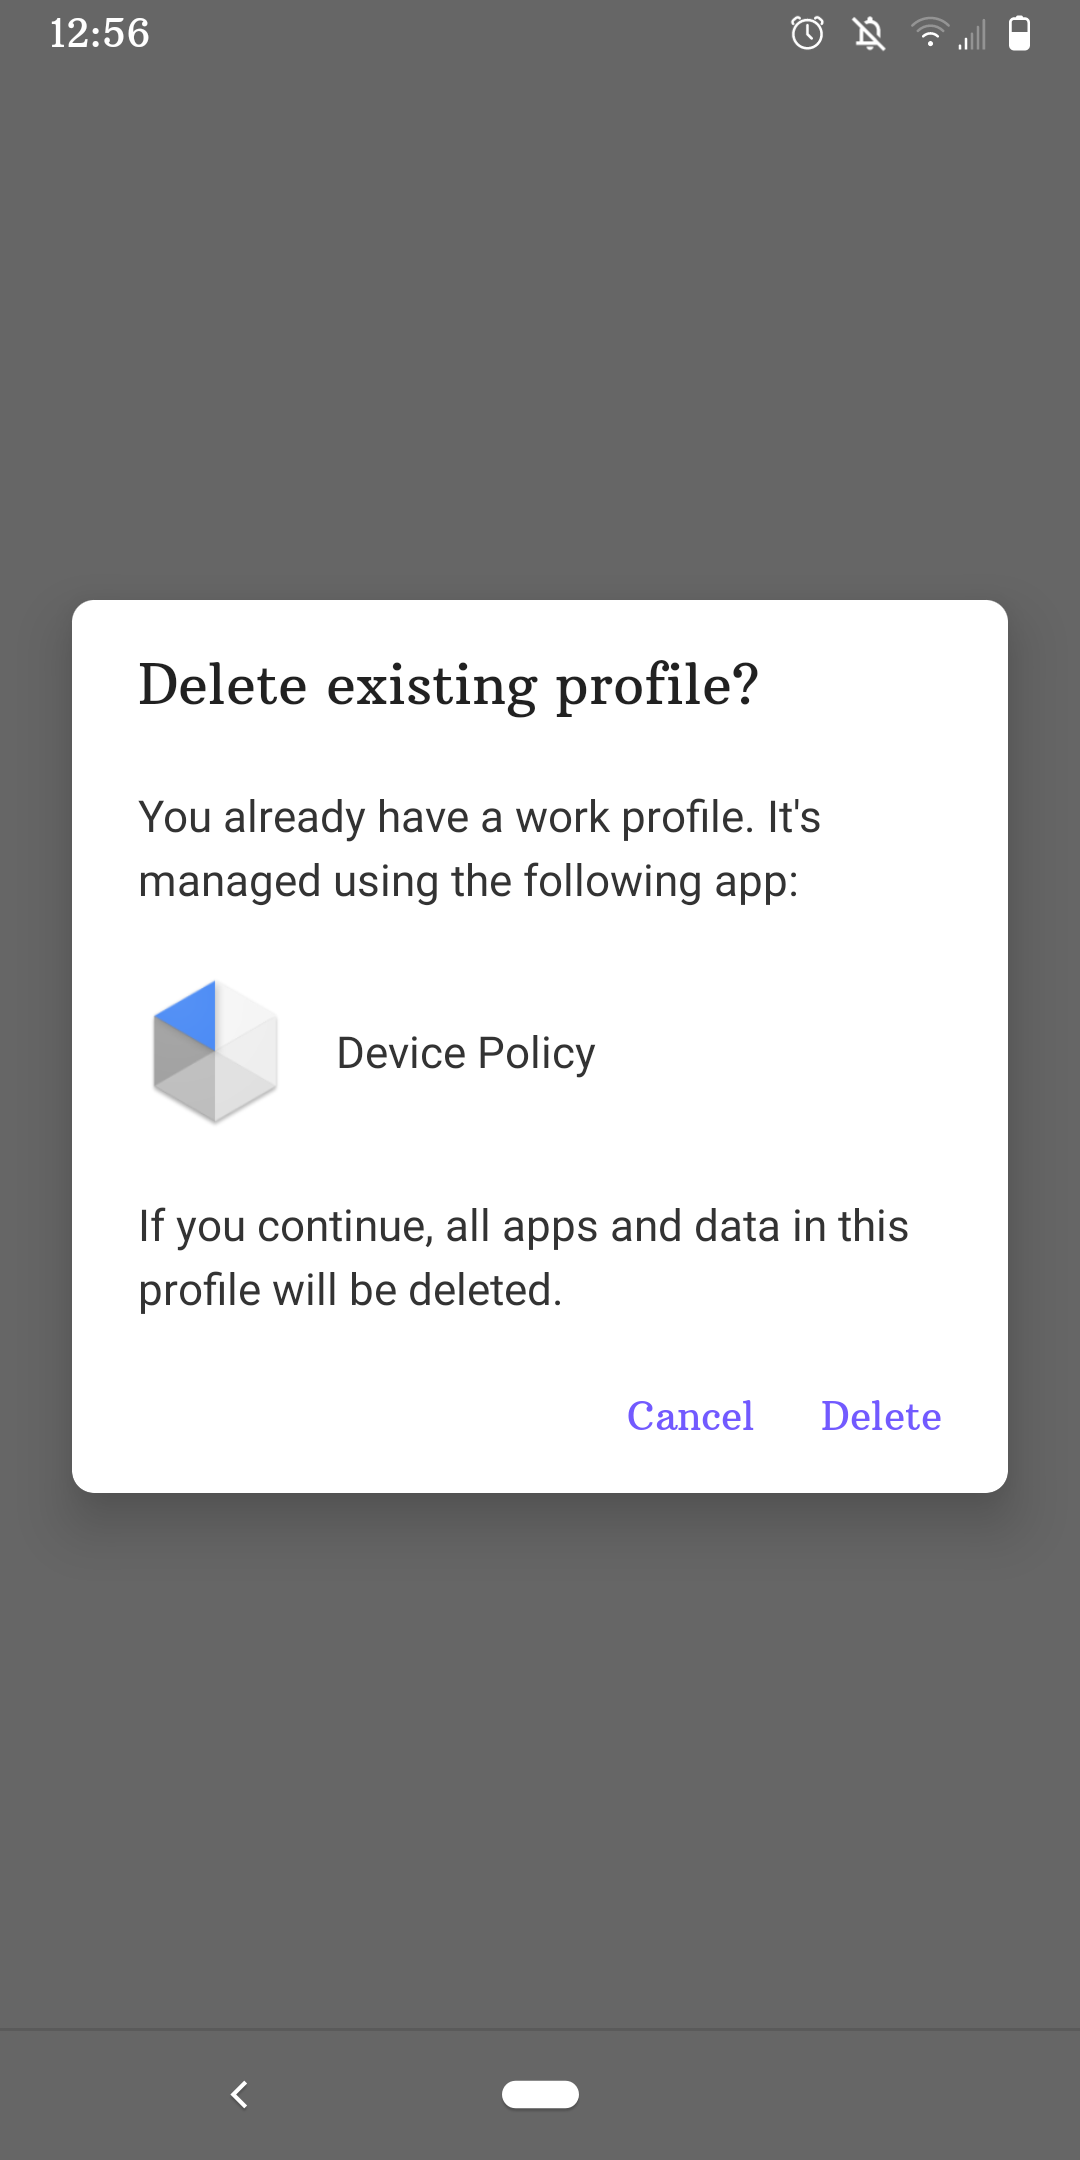Image resolution: width=1080 pixels, height=2160 pixels.
Task: Tap dimmed area below the dialog
Action: tap(540, 1760)
